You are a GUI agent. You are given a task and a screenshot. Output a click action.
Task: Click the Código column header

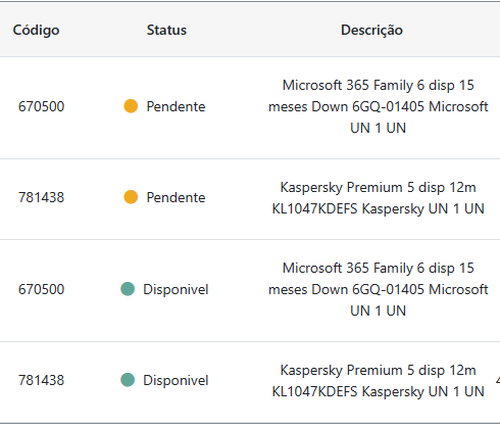pos(36,30)
